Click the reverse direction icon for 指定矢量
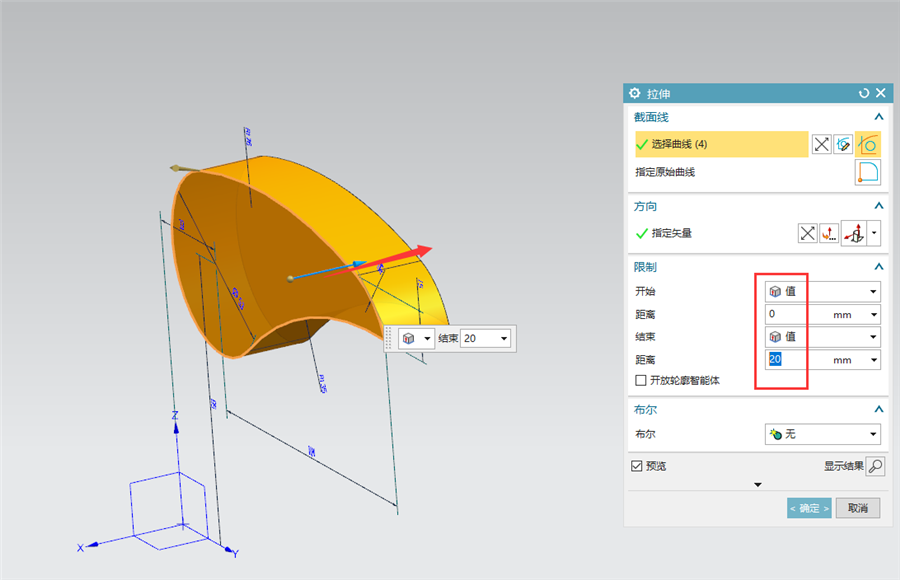This screenshot has width=900, height=580. (x=808, y=233)
